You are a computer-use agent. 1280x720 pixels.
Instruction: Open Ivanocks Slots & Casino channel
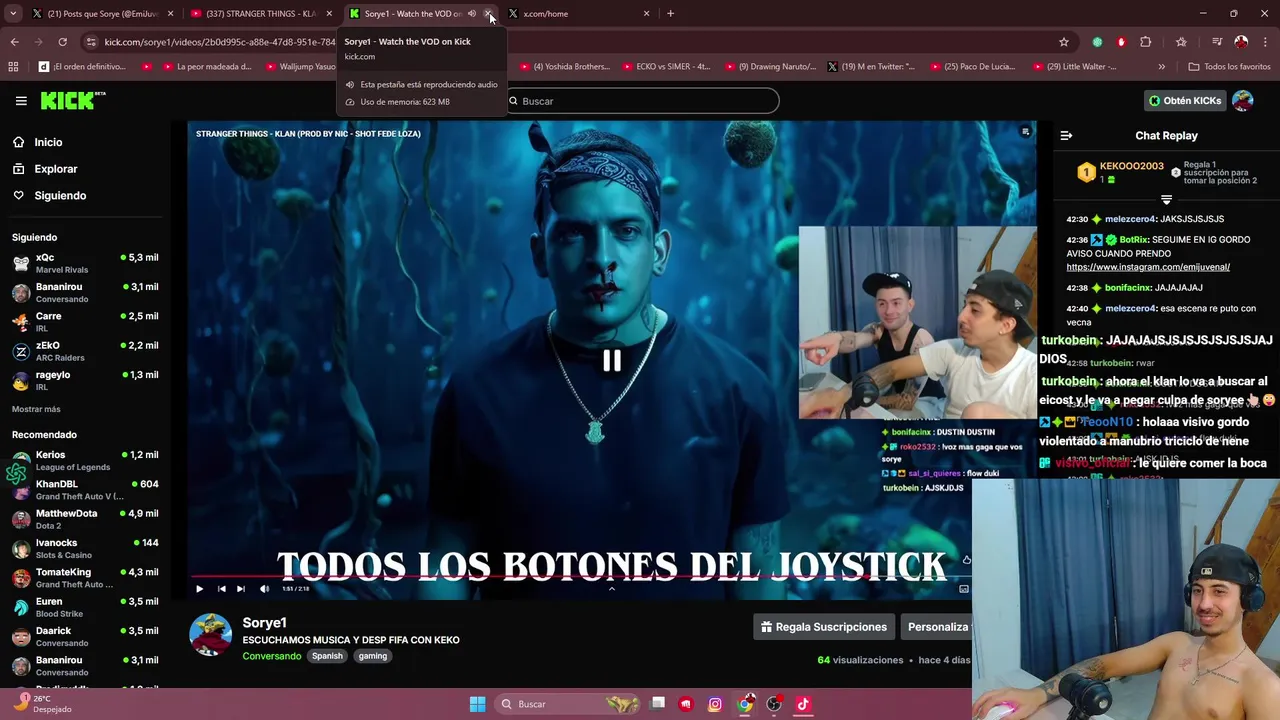(85, 549)
